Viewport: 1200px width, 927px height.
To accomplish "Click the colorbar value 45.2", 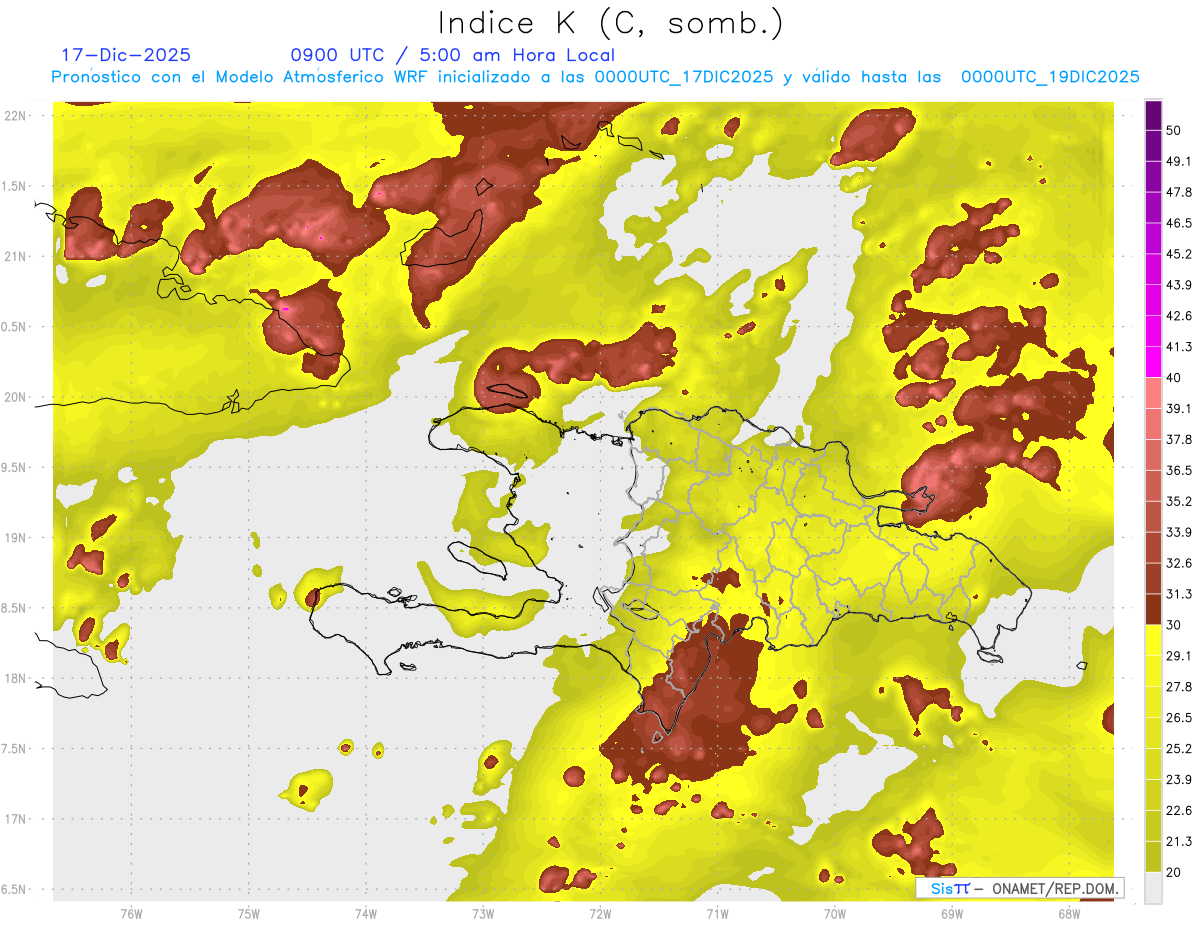I will 1180,254.
